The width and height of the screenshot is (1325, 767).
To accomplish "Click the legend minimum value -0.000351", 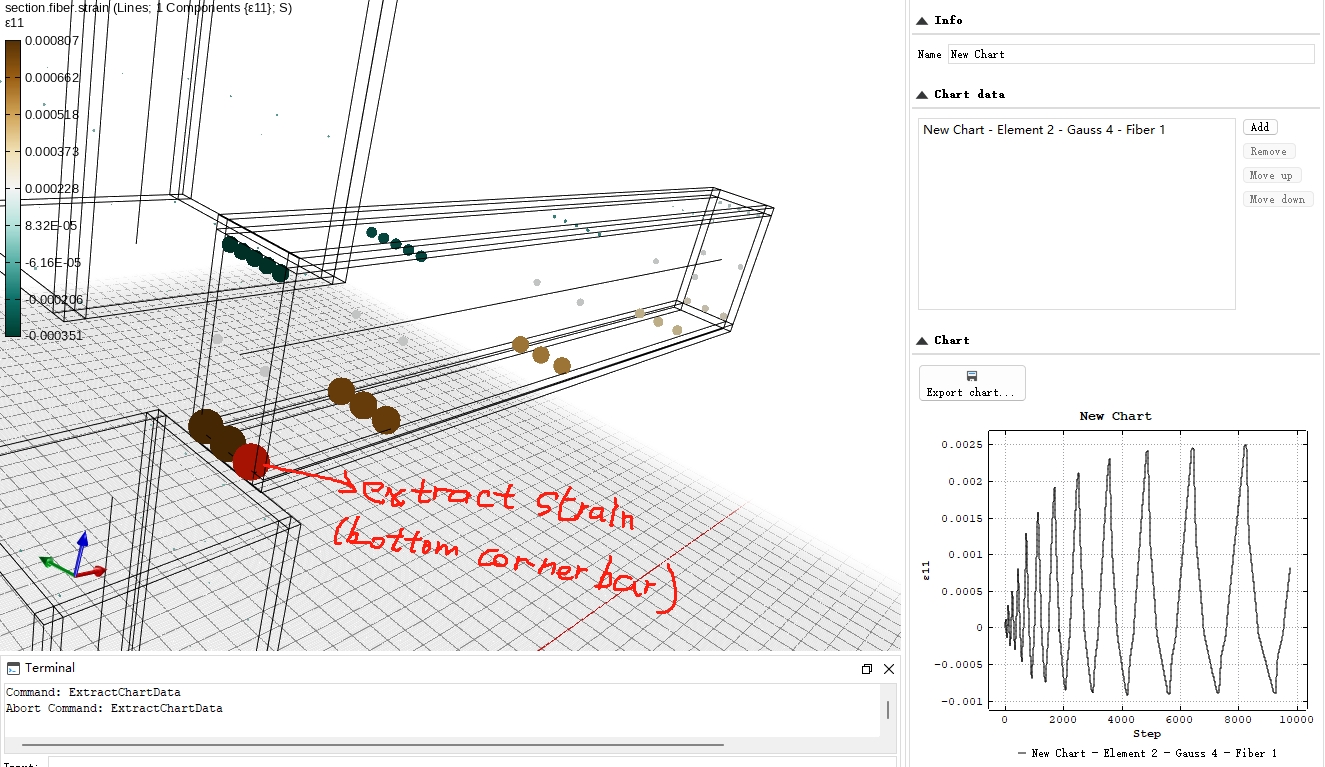I will pyautogui.click(x=54, y=335).
